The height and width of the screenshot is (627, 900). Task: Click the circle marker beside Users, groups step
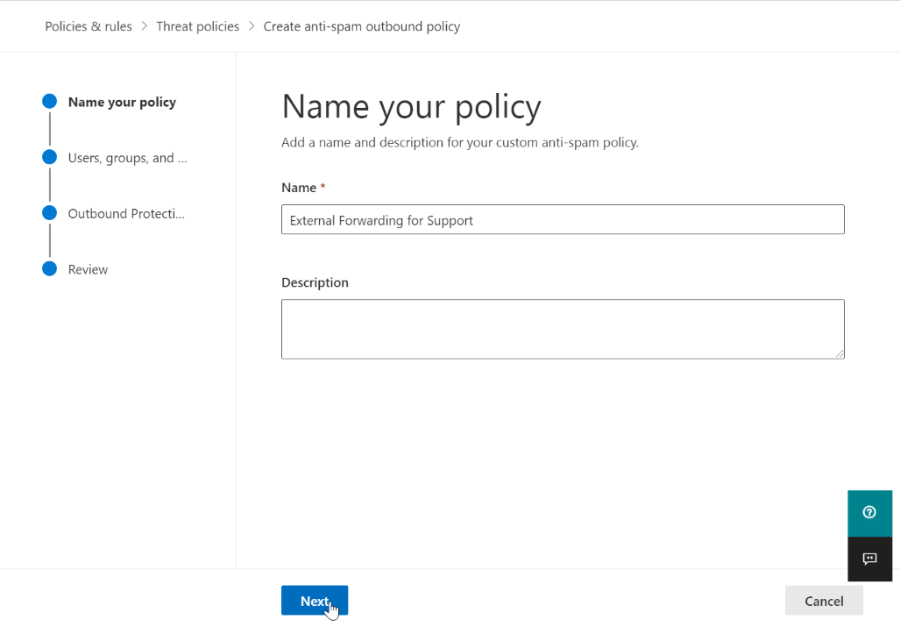(x=49, y=157)
